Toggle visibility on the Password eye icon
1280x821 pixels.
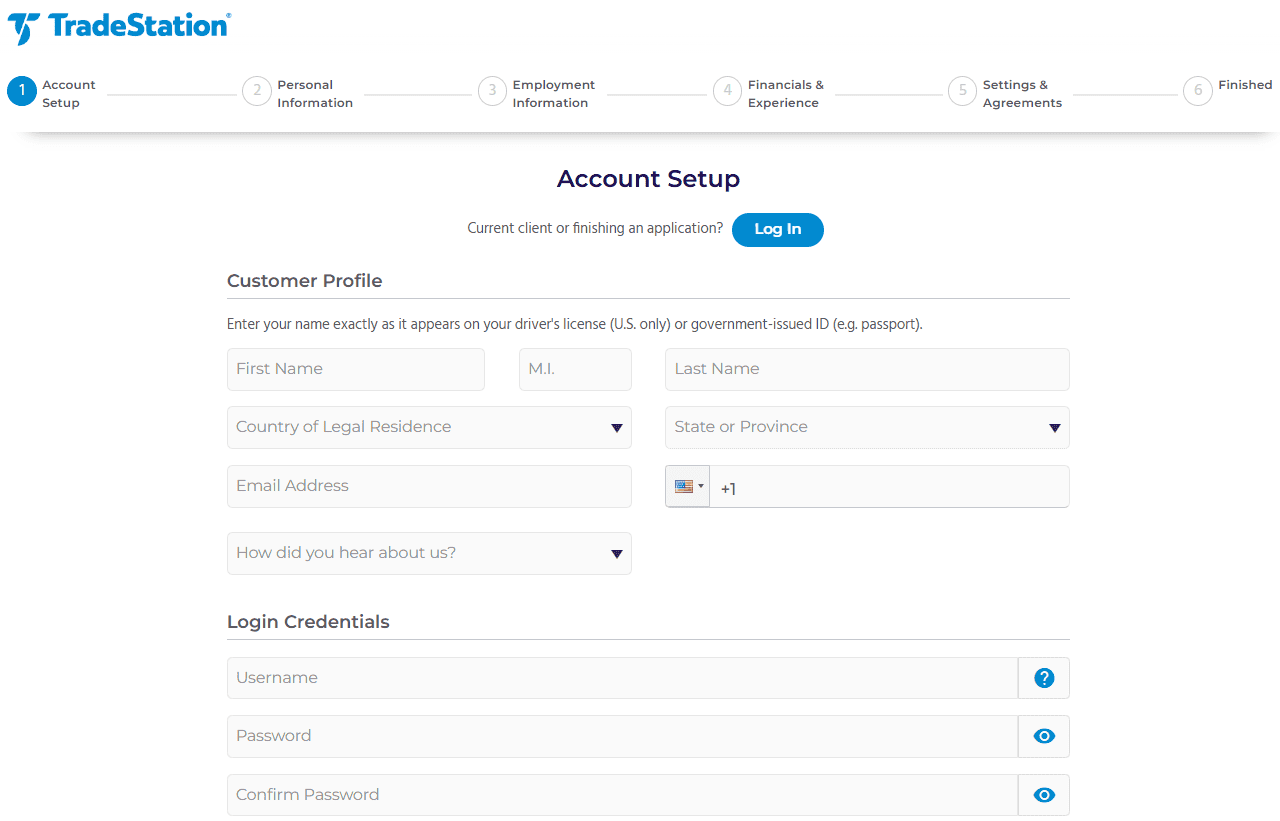(1043, 736)
